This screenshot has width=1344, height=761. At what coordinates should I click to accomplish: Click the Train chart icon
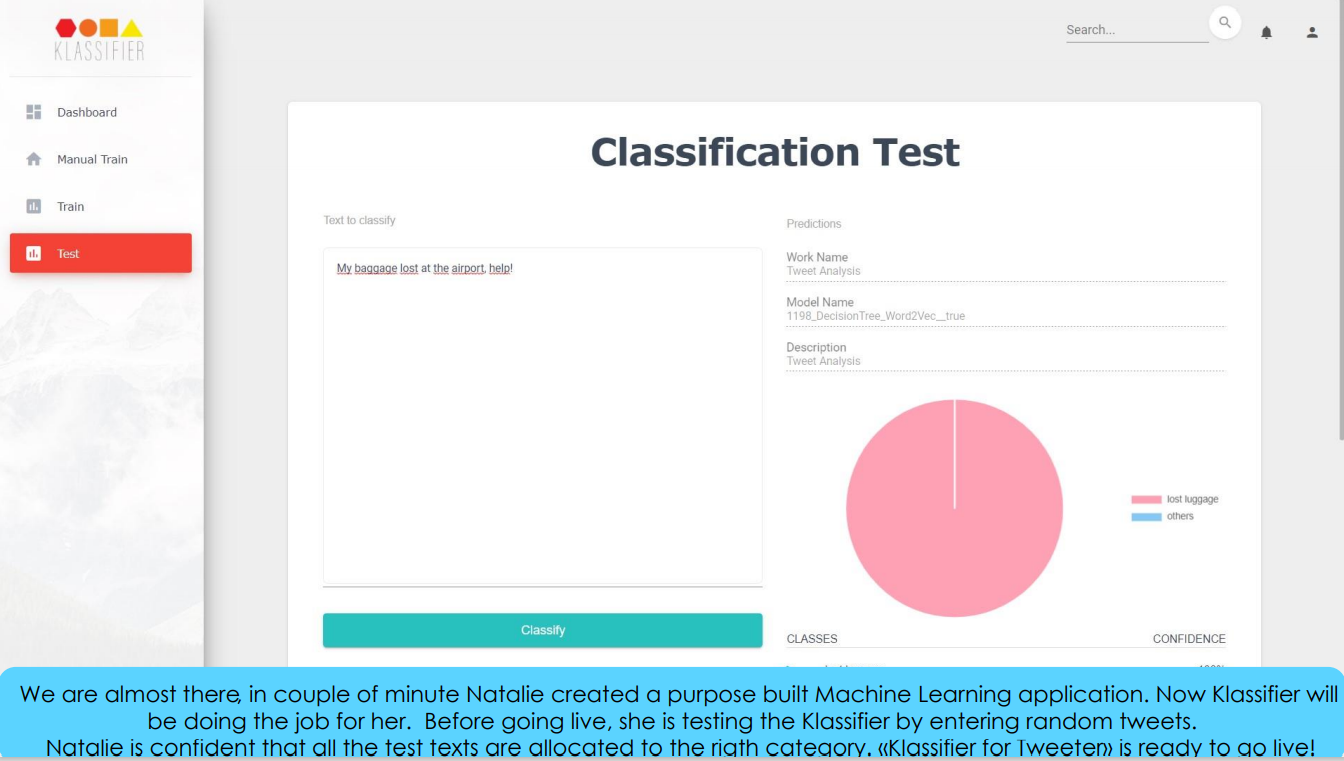34,206
